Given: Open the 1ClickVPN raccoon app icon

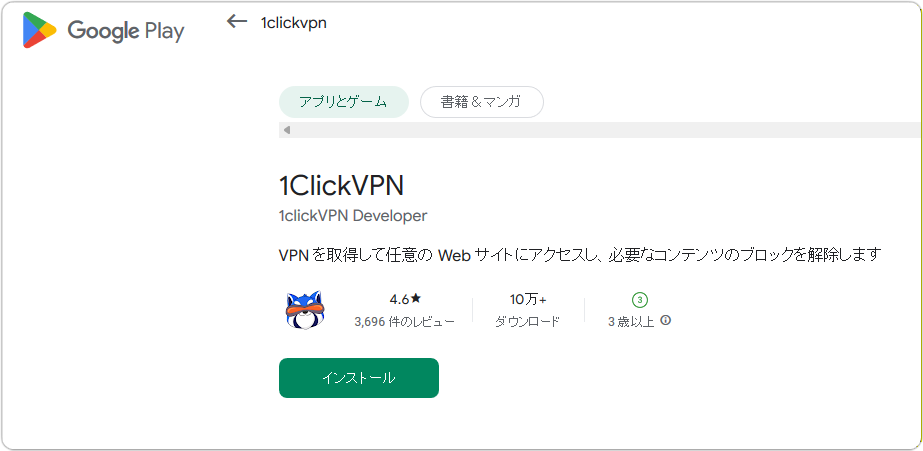Looking at the screenshot, I should click(306, 310).
